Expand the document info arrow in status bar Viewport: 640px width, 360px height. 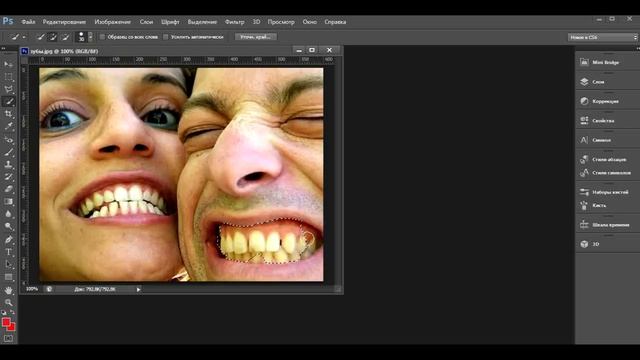[x=138, y=289]
